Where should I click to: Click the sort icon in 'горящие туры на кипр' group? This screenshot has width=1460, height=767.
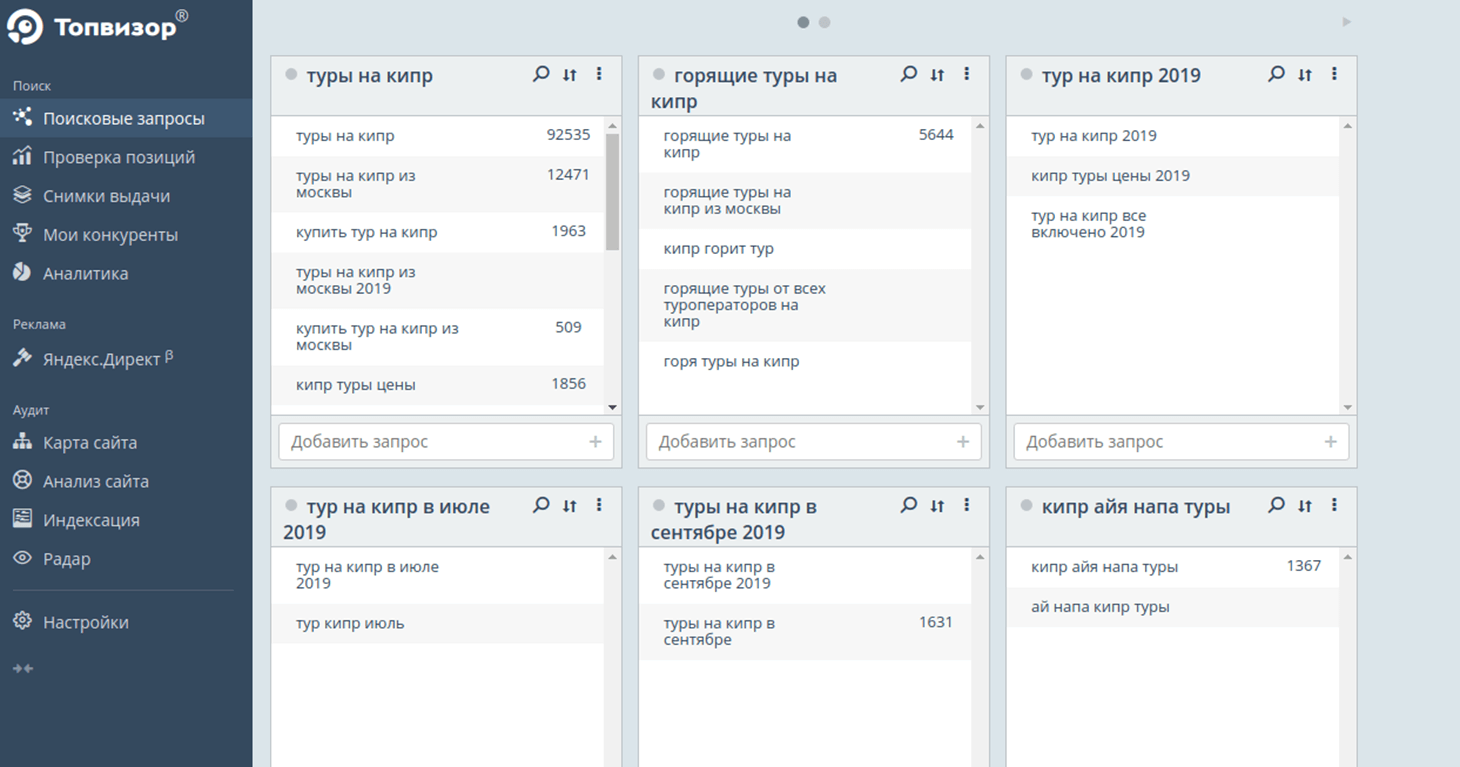click(937, 74)
